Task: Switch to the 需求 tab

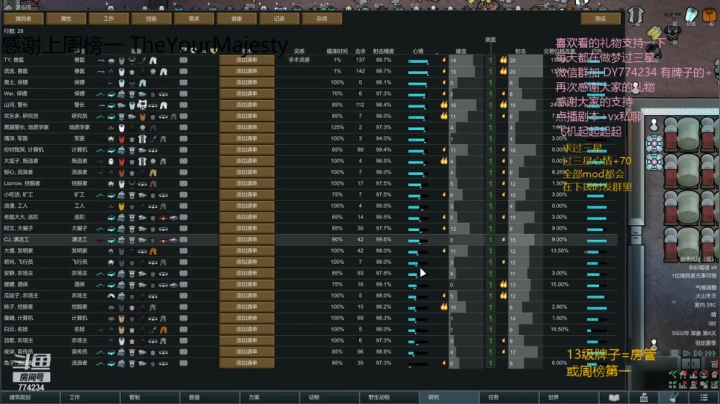Action: point(194,19)
